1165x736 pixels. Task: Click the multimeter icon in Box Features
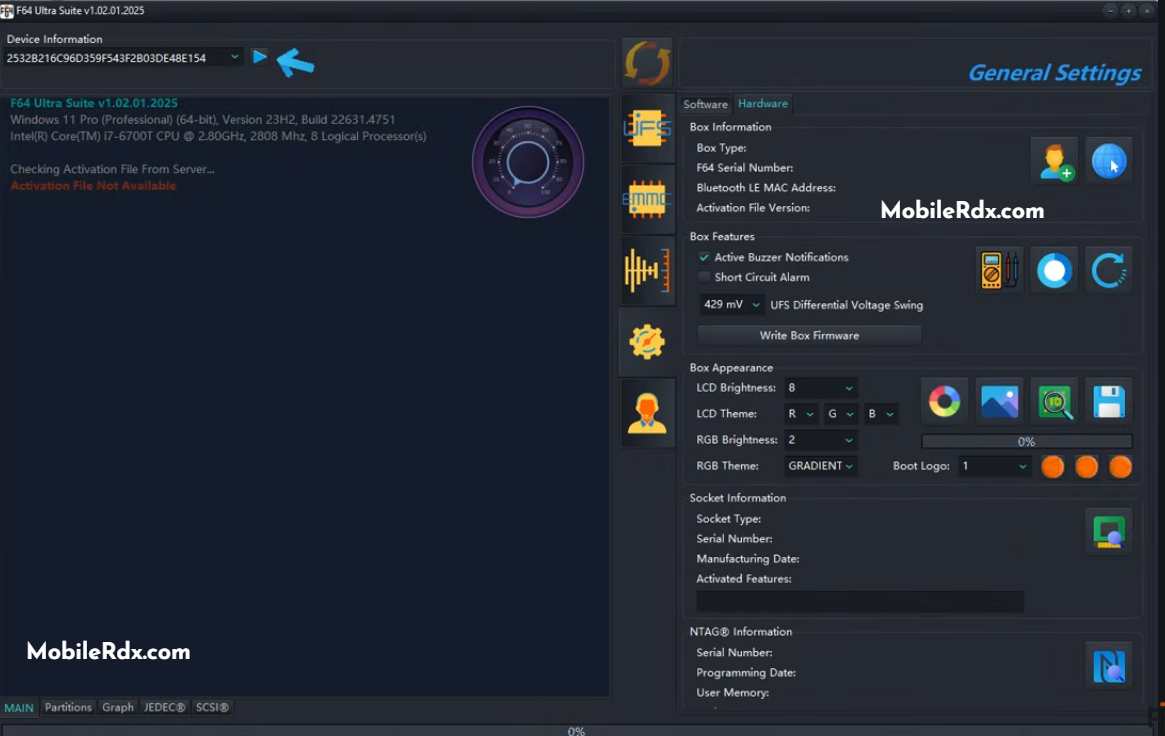[999, 270]
